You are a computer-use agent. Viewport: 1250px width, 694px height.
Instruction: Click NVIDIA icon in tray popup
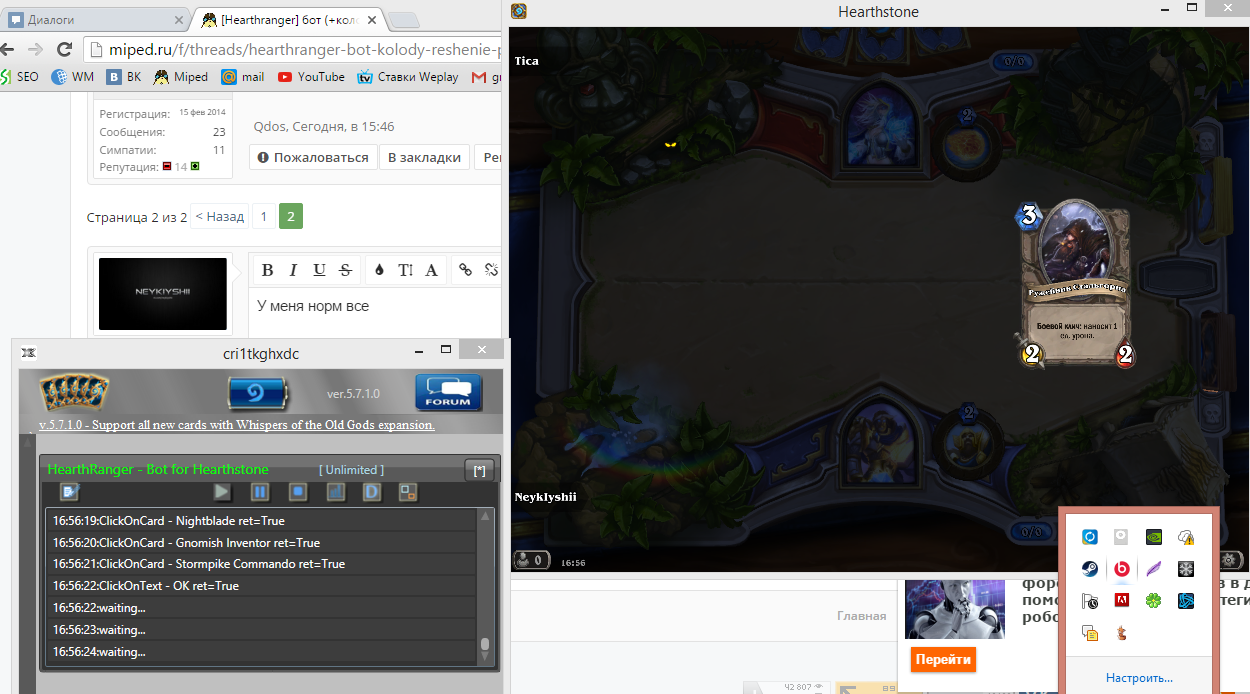click(x=1154, y=537)
